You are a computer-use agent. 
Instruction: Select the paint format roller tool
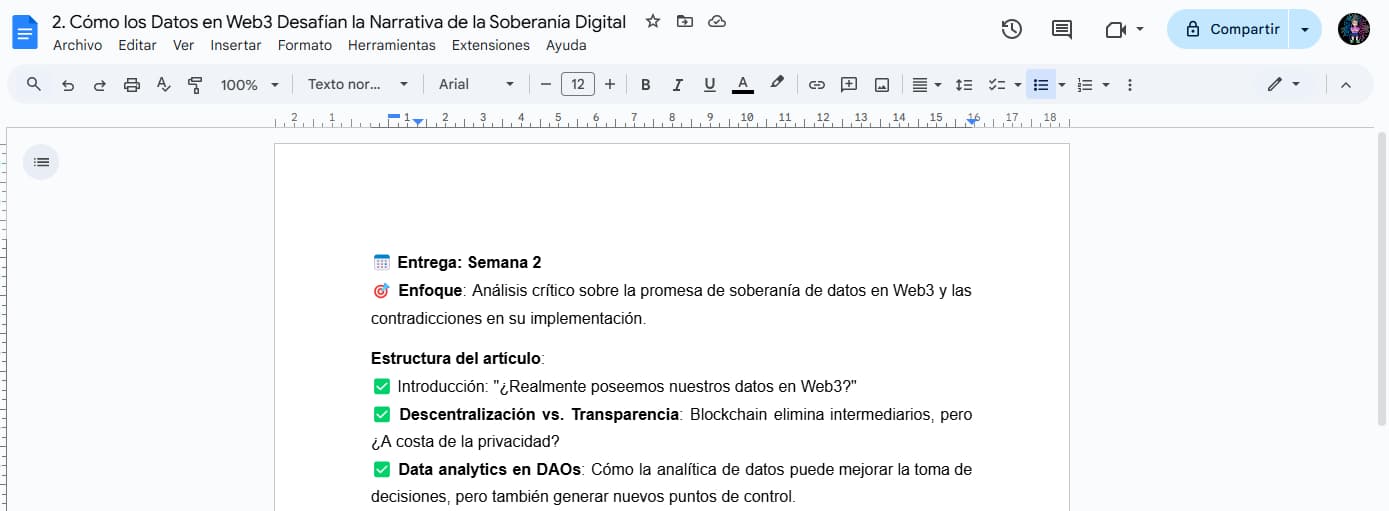[196, 85]
